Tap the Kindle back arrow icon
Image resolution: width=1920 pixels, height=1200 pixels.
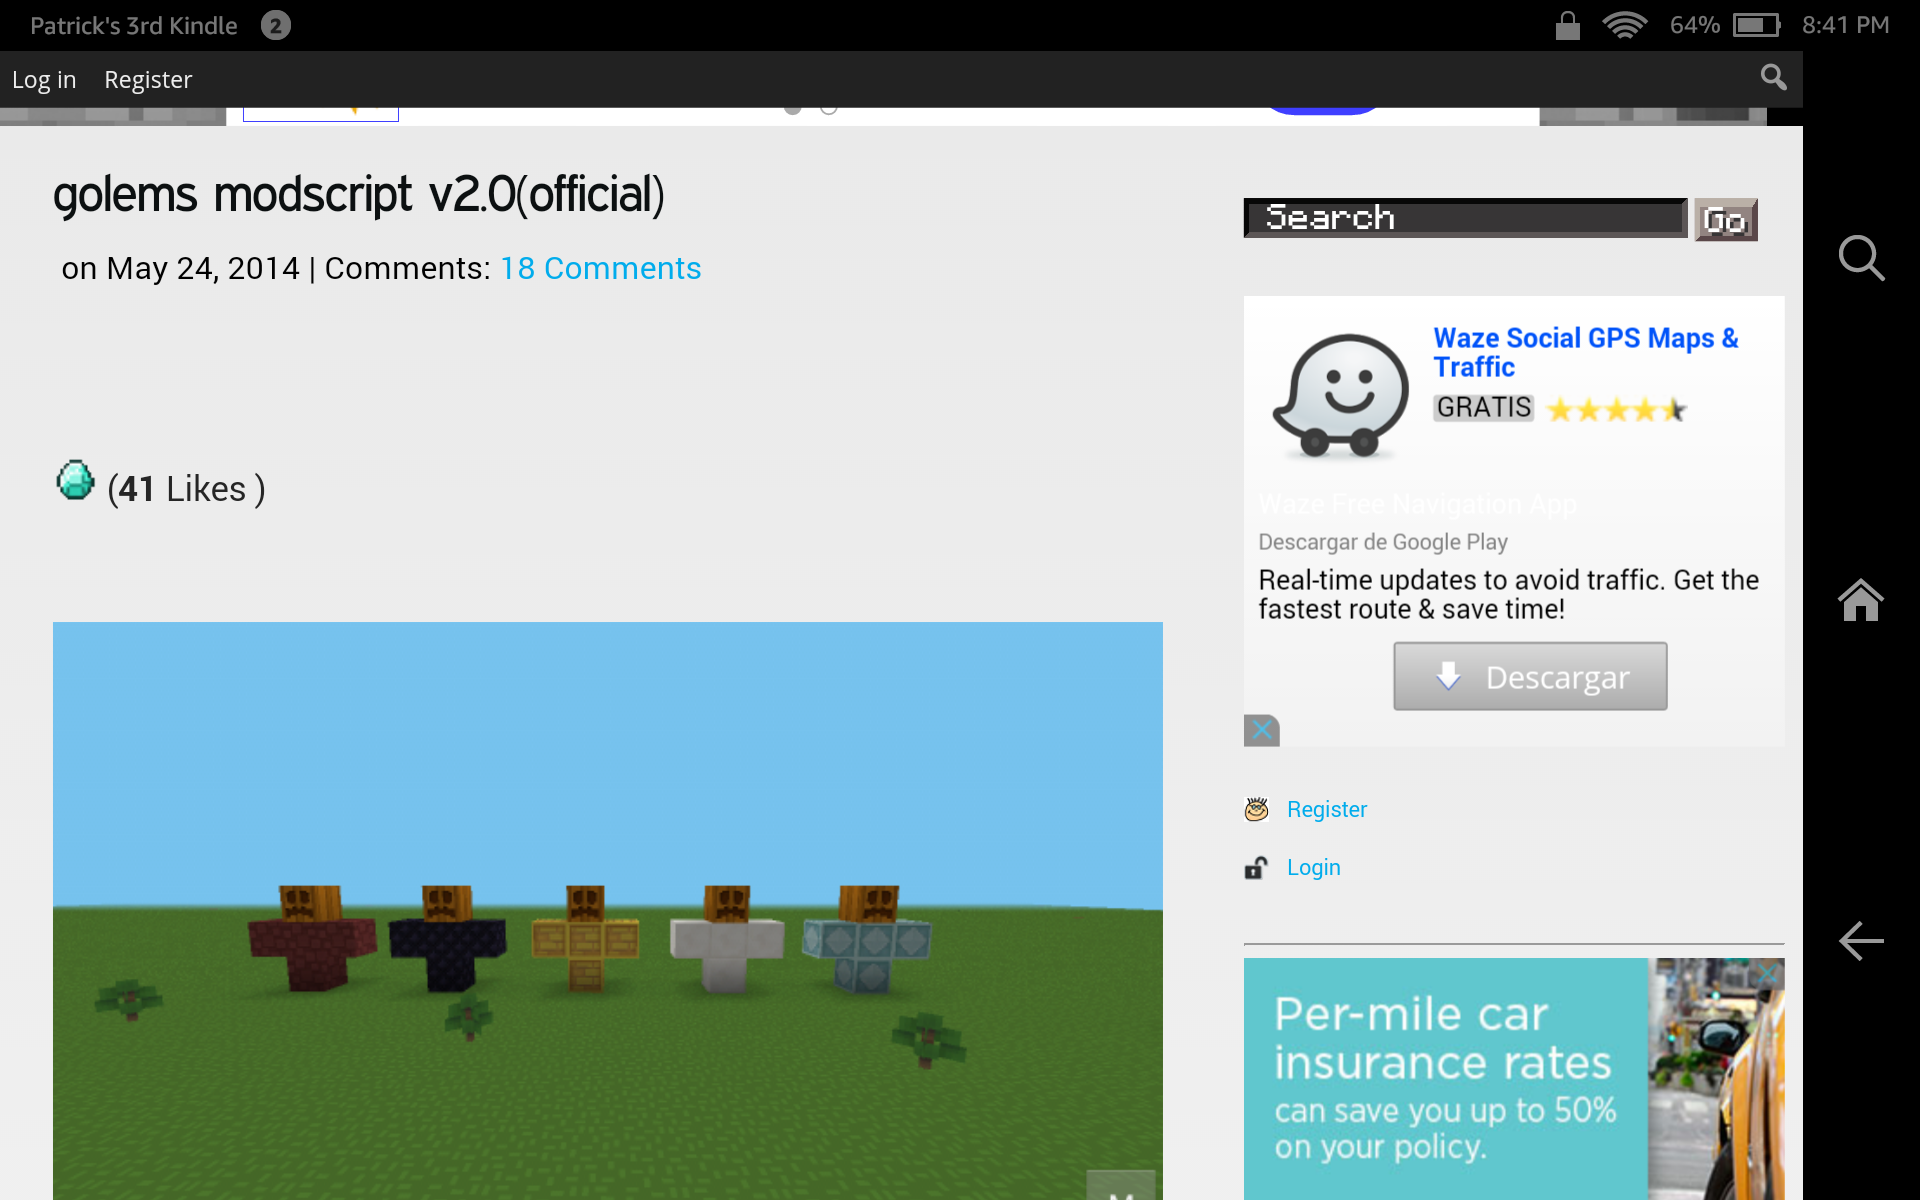pos(1861,941)
